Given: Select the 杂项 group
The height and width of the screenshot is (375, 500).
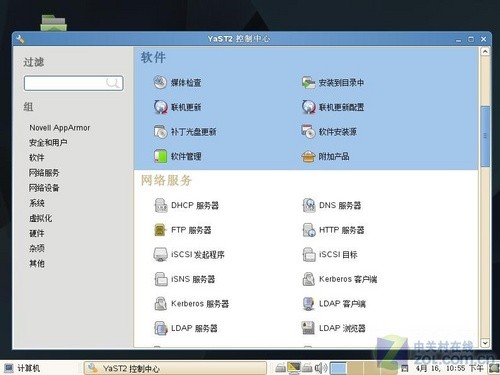Looking at the screenshot, I should point(37,248).
